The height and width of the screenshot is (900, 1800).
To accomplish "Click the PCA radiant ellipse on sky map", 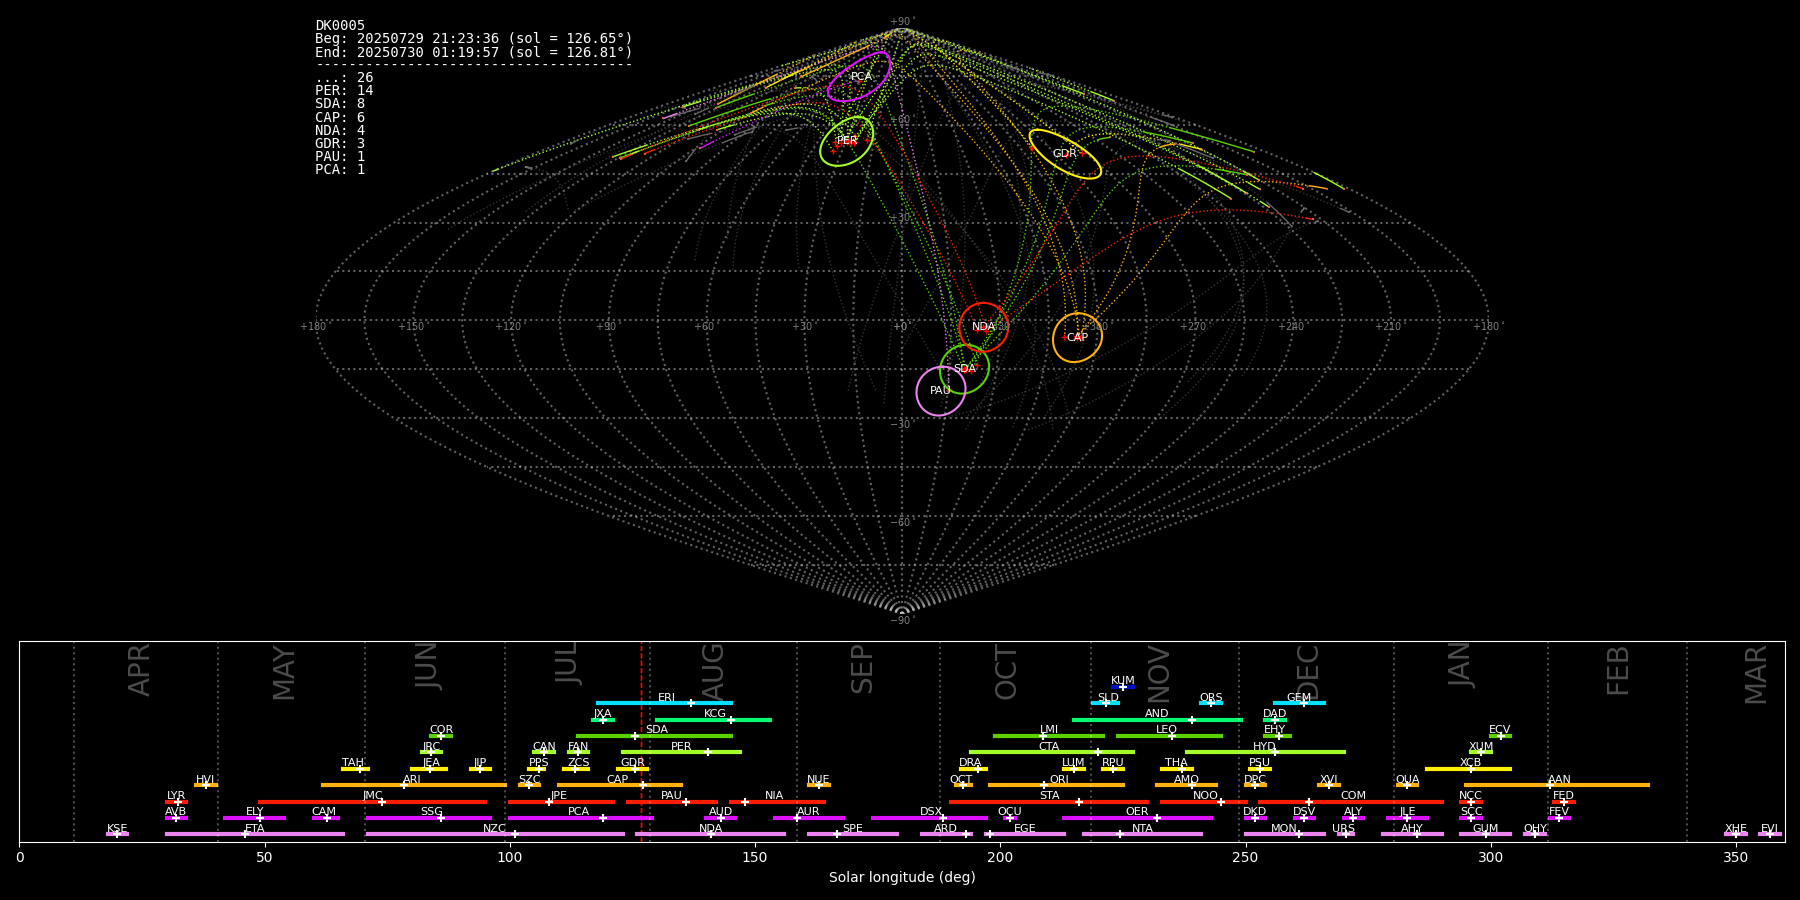I will (x=859, y=77).
